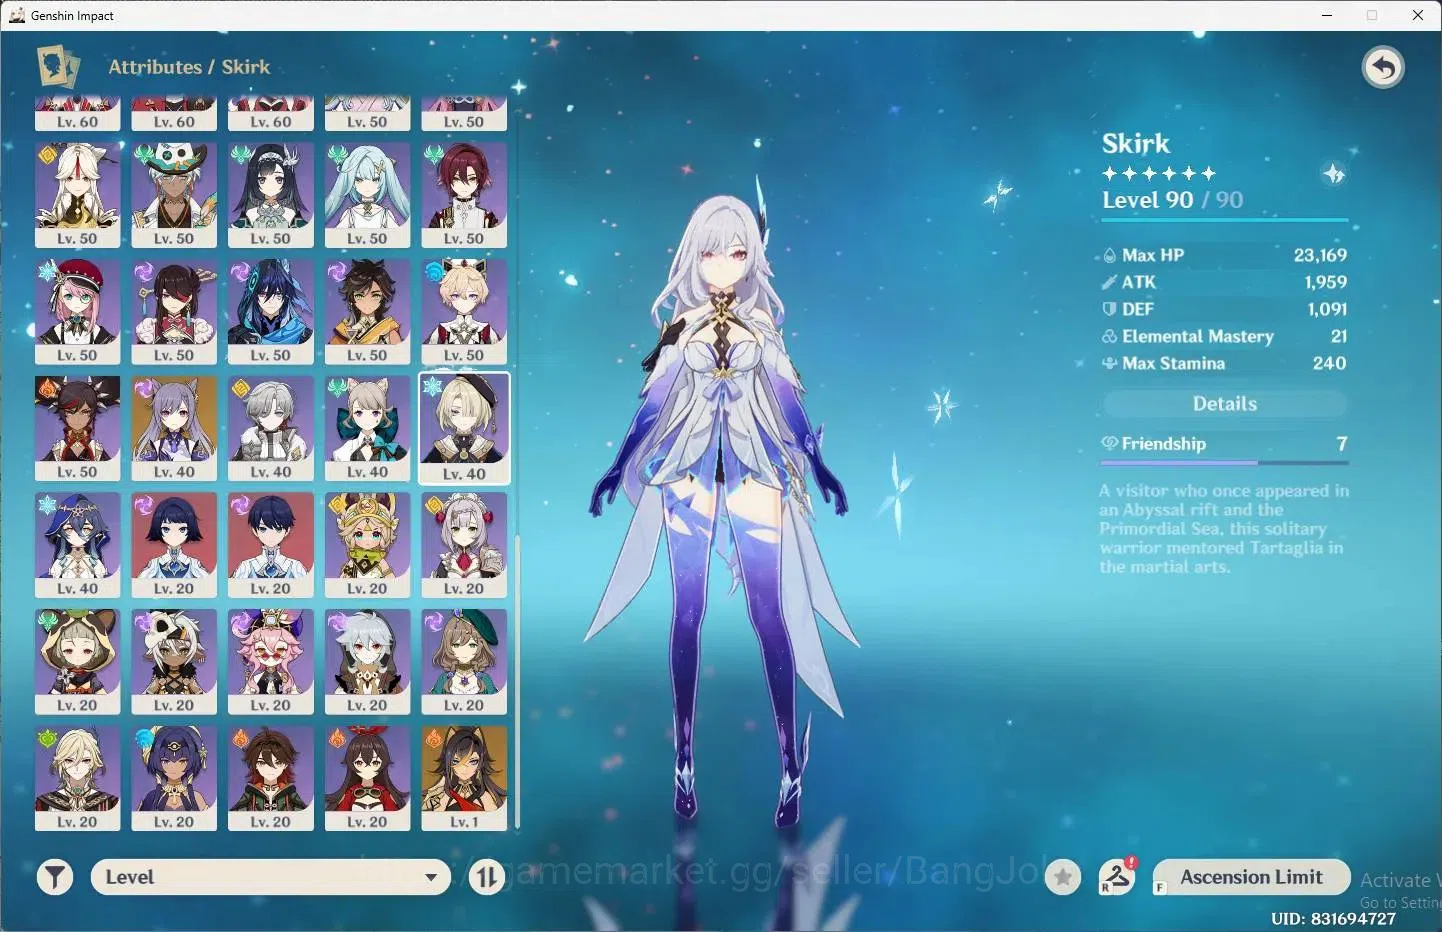Click the Level 90 experience bar

(x=1224, y=219)
